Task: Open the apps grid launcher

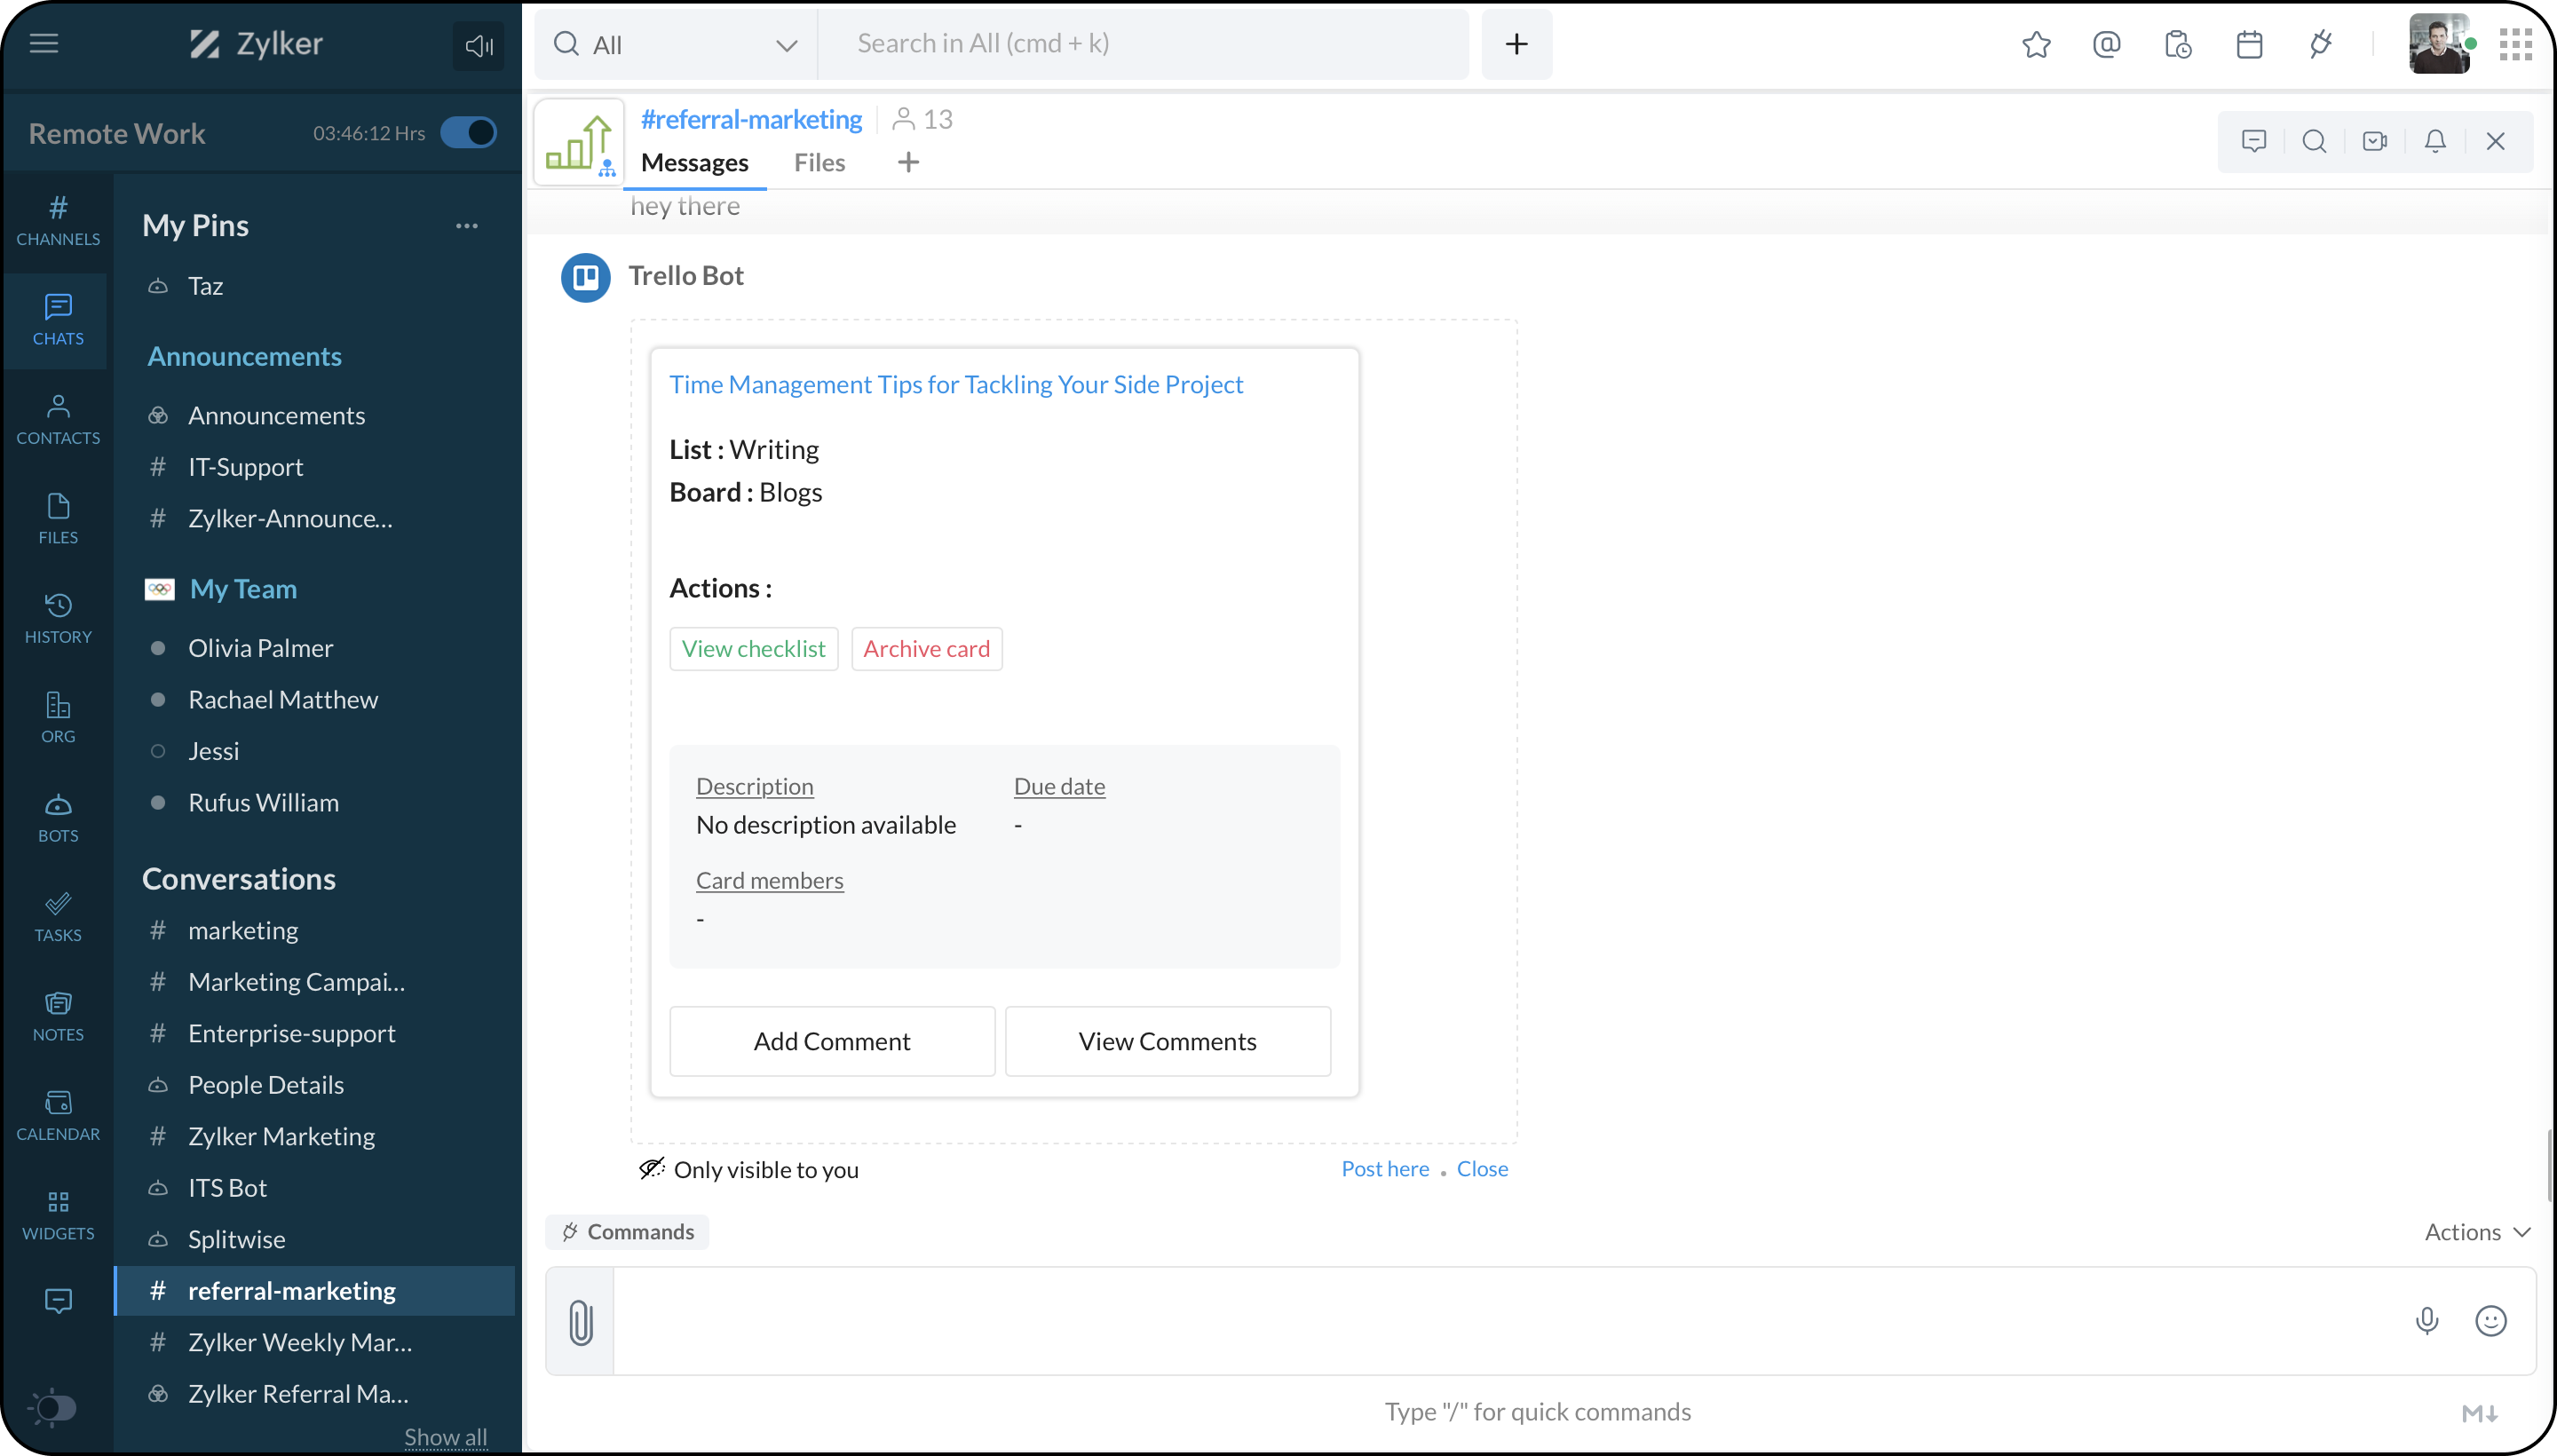Action: (2515, 44)
